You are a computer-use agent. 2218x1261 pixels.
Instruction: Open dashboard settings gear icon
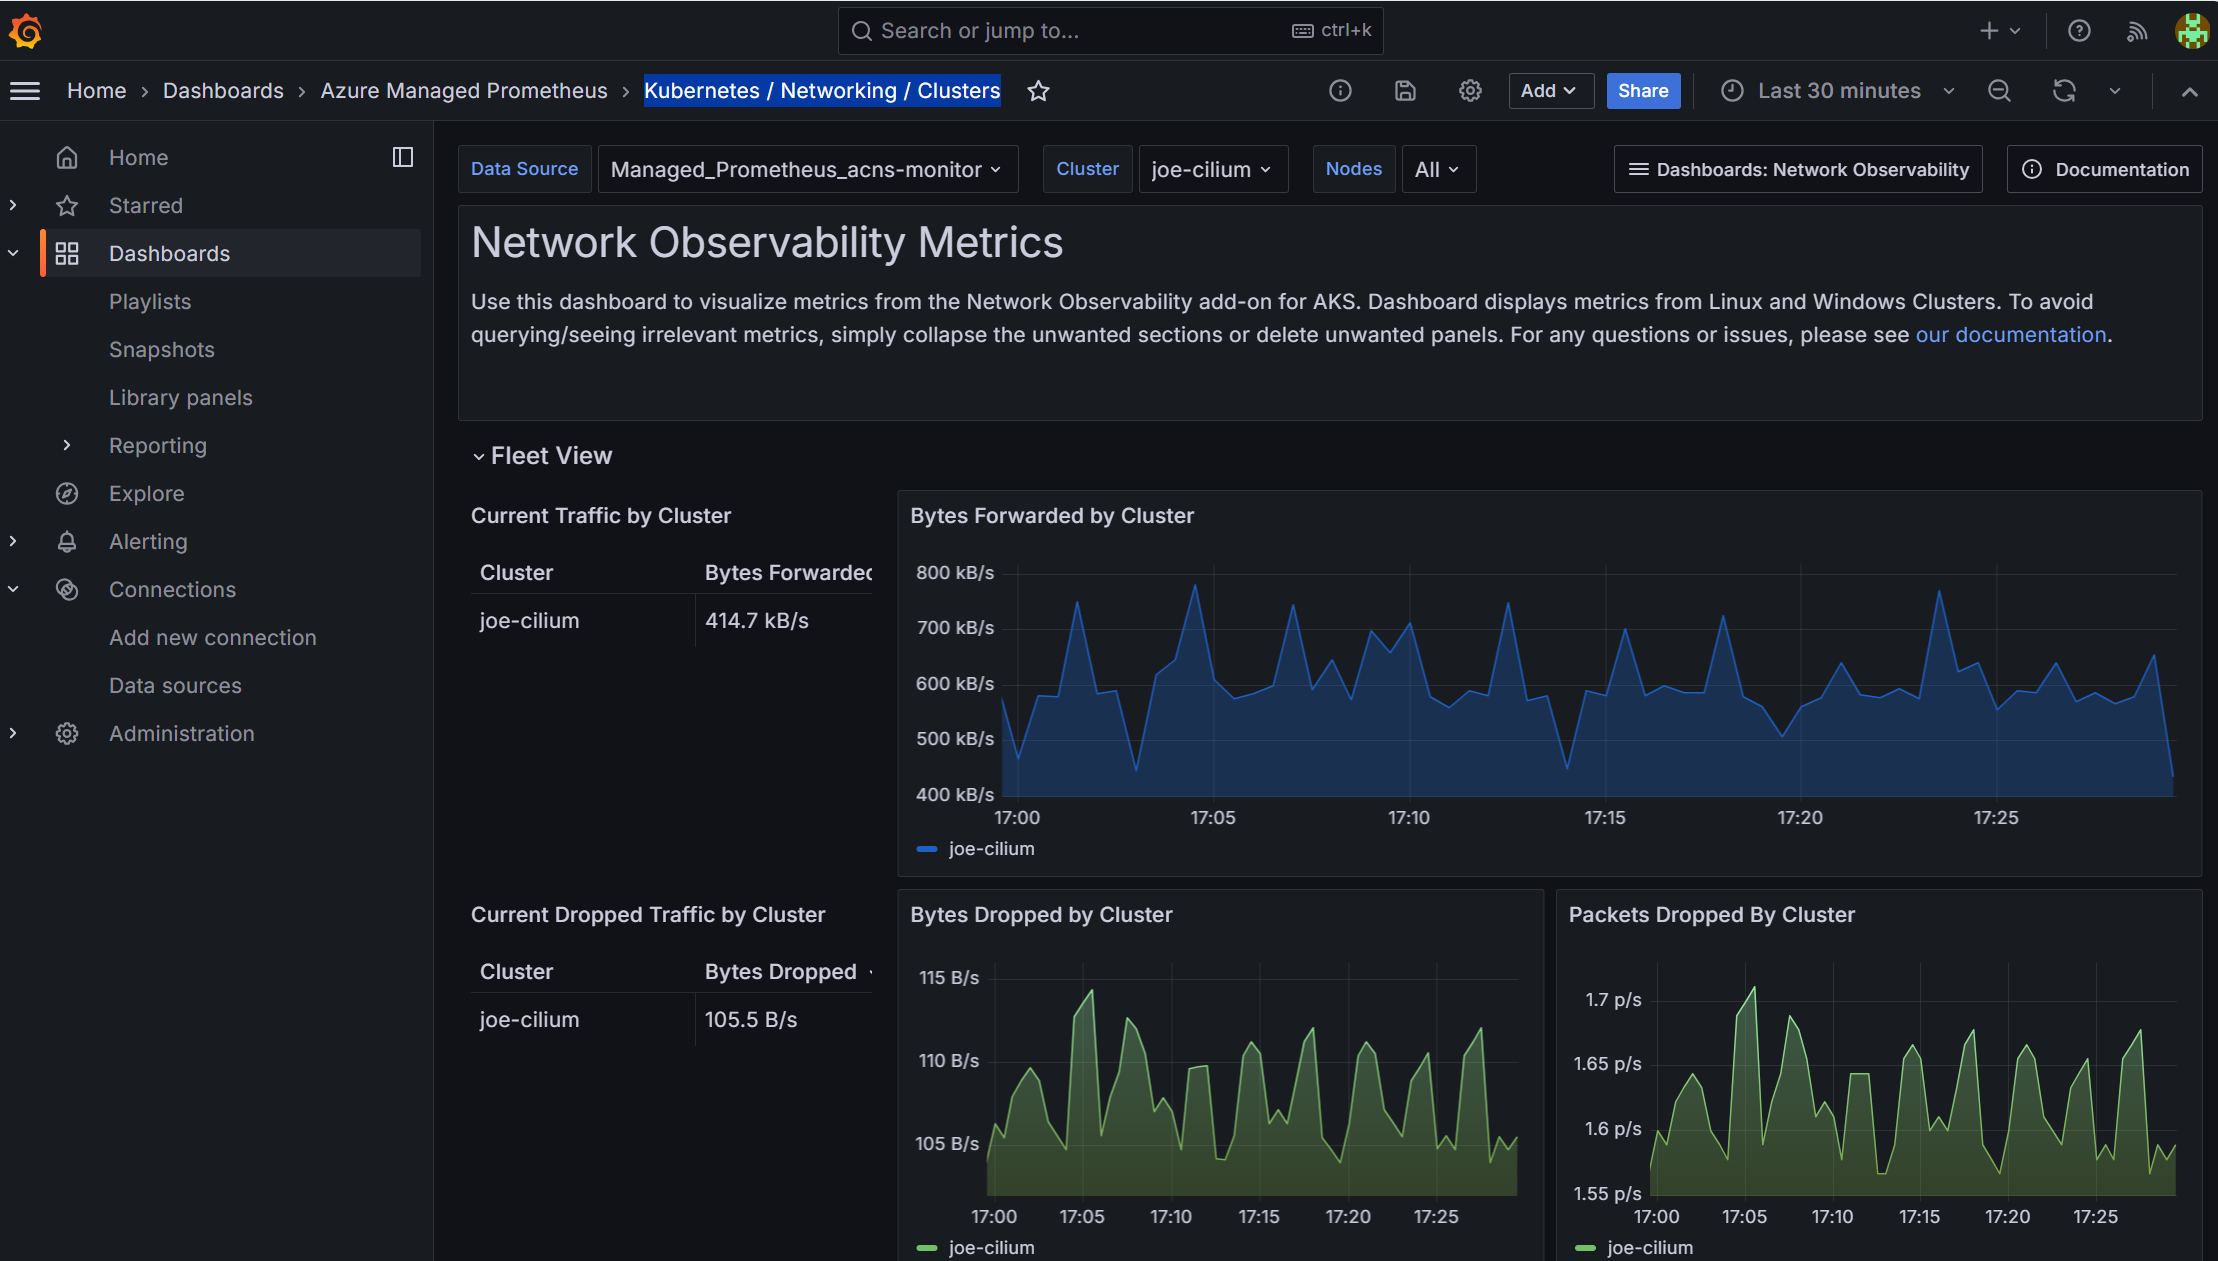pyautogui.click(x=1470, y=91)
